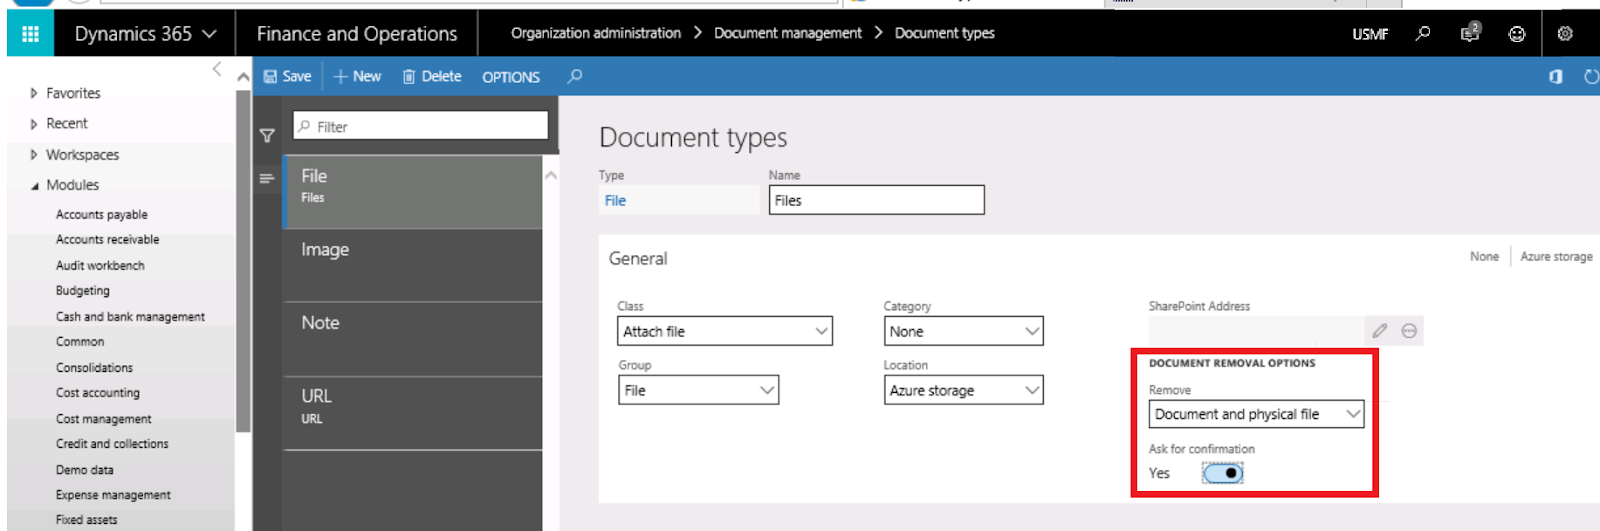Click the refresh icon on action bar
Image resolution: width=1600 pixels, height=531 pixels.
tap(1591, 76)
